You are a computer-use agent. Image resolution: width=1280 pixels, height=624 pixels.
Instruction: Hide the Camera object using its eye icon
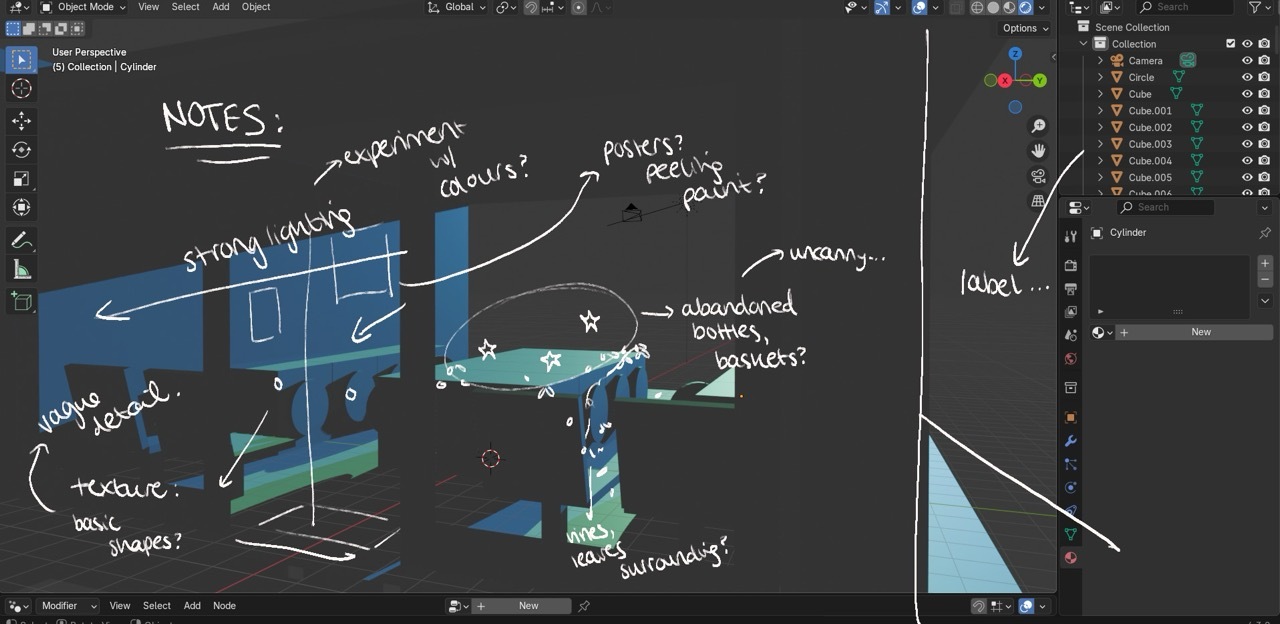pyautogui.click(x=1247, y=61)
